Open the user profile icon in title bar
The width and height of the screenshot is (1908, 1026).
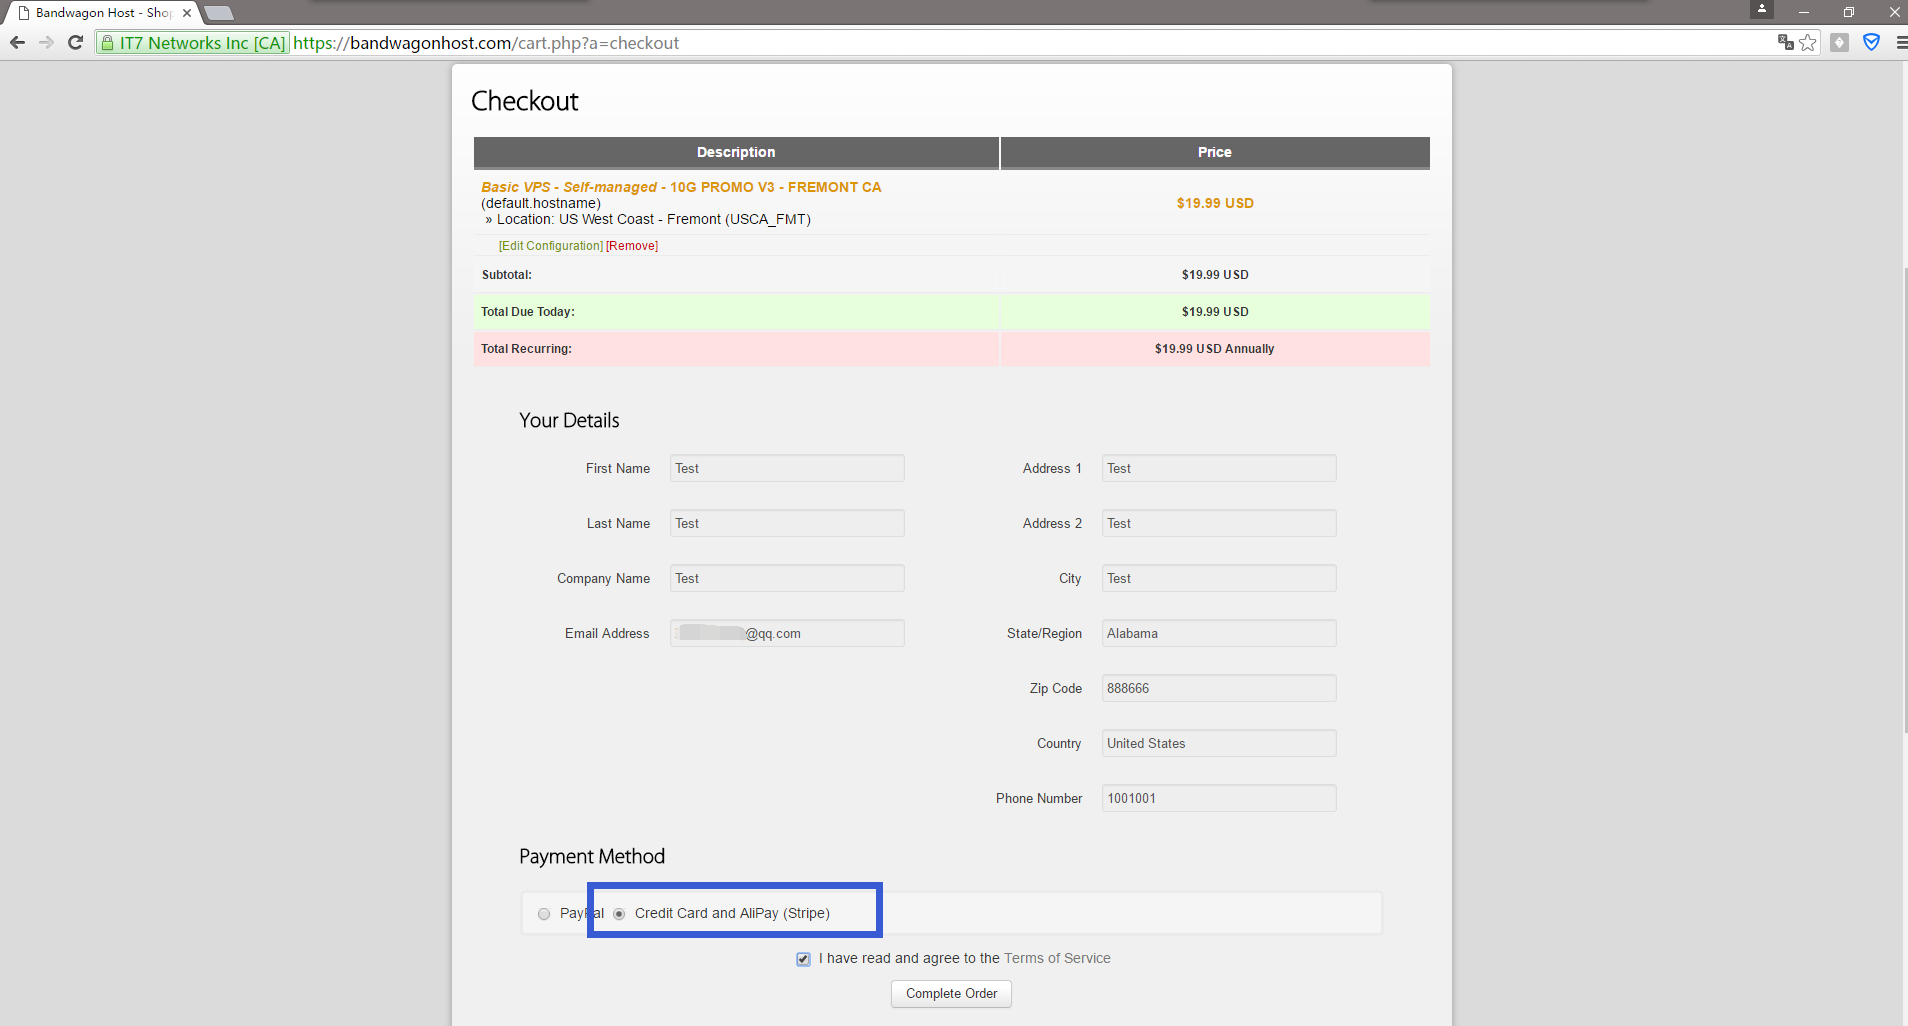point(1761,9)
